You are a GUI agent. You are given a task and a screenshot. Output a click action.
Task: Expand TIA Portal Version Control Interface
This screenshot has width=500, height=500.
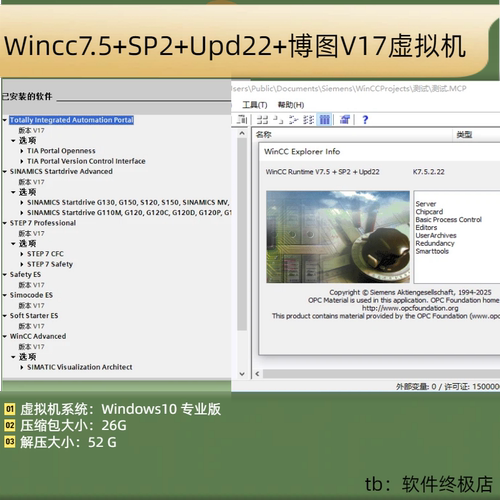[x=22, y=161]
